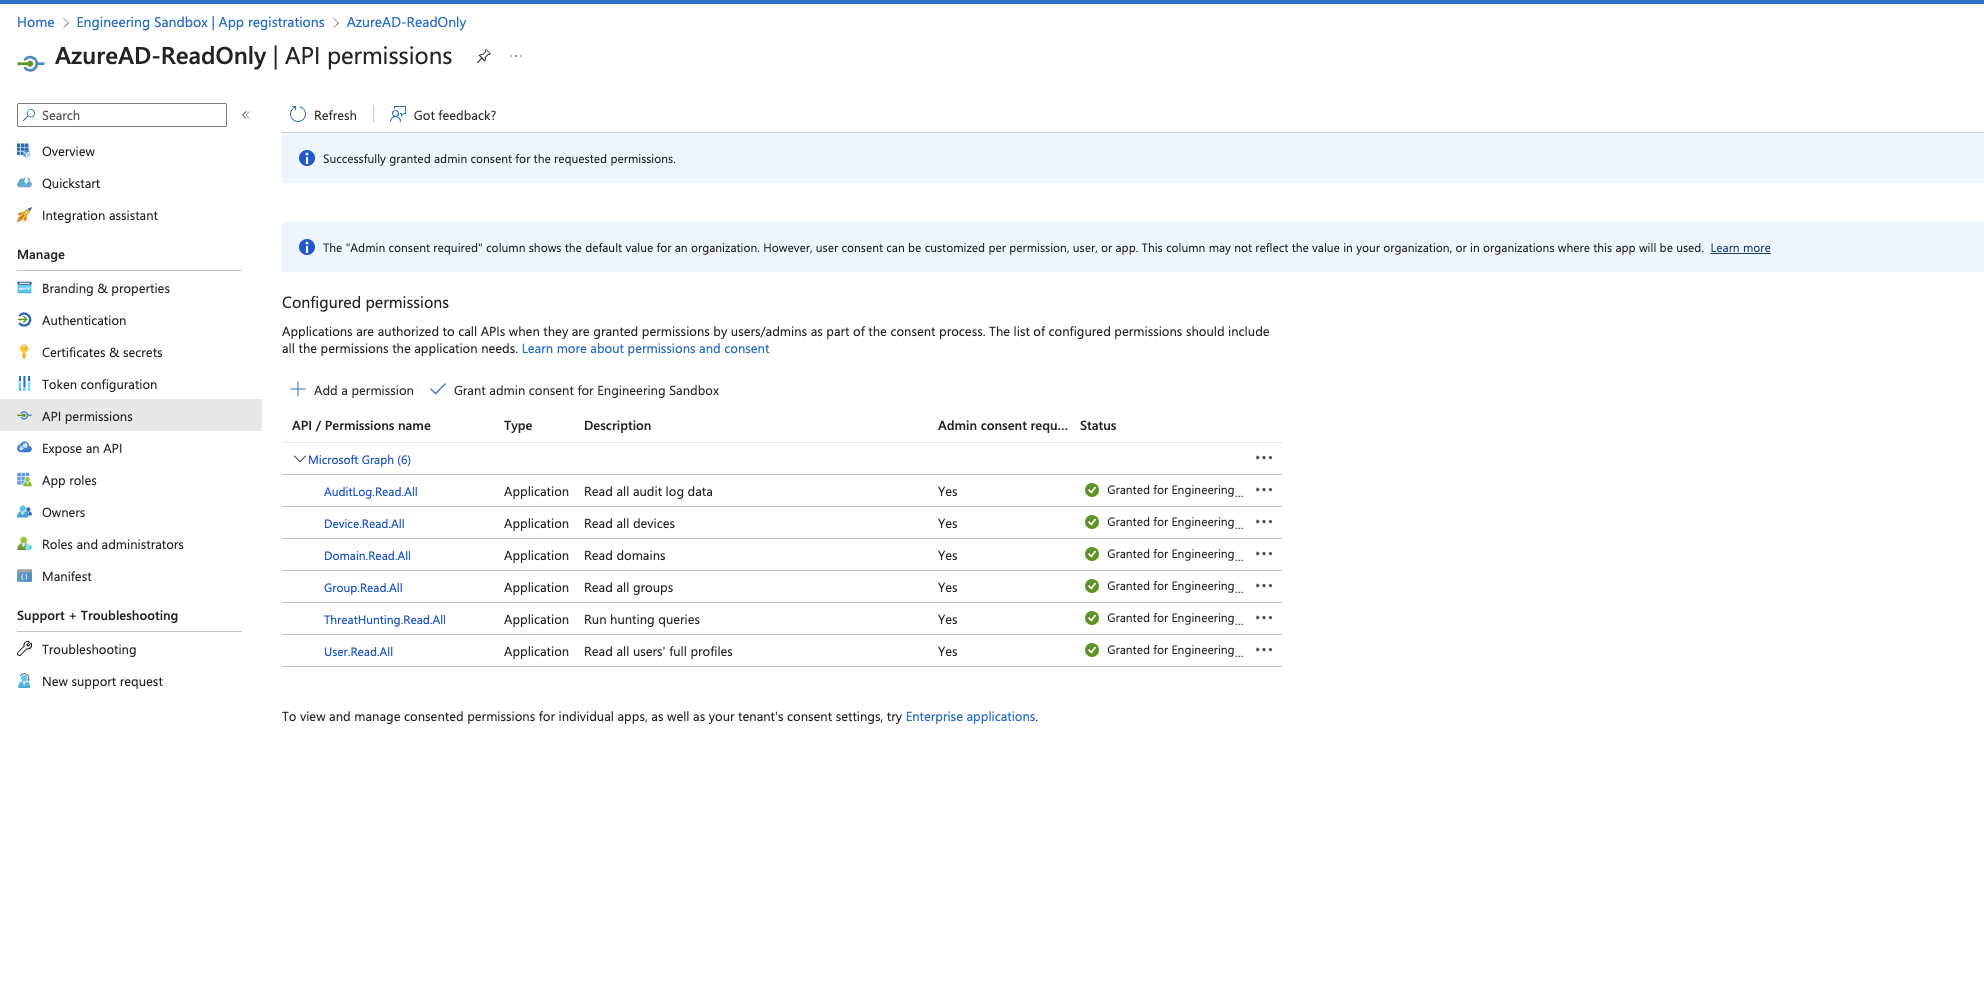Open the more options ellipsis beside the page title
Image resolution: width=1984 pixels, height=994 pixels.
click(516, 56)
